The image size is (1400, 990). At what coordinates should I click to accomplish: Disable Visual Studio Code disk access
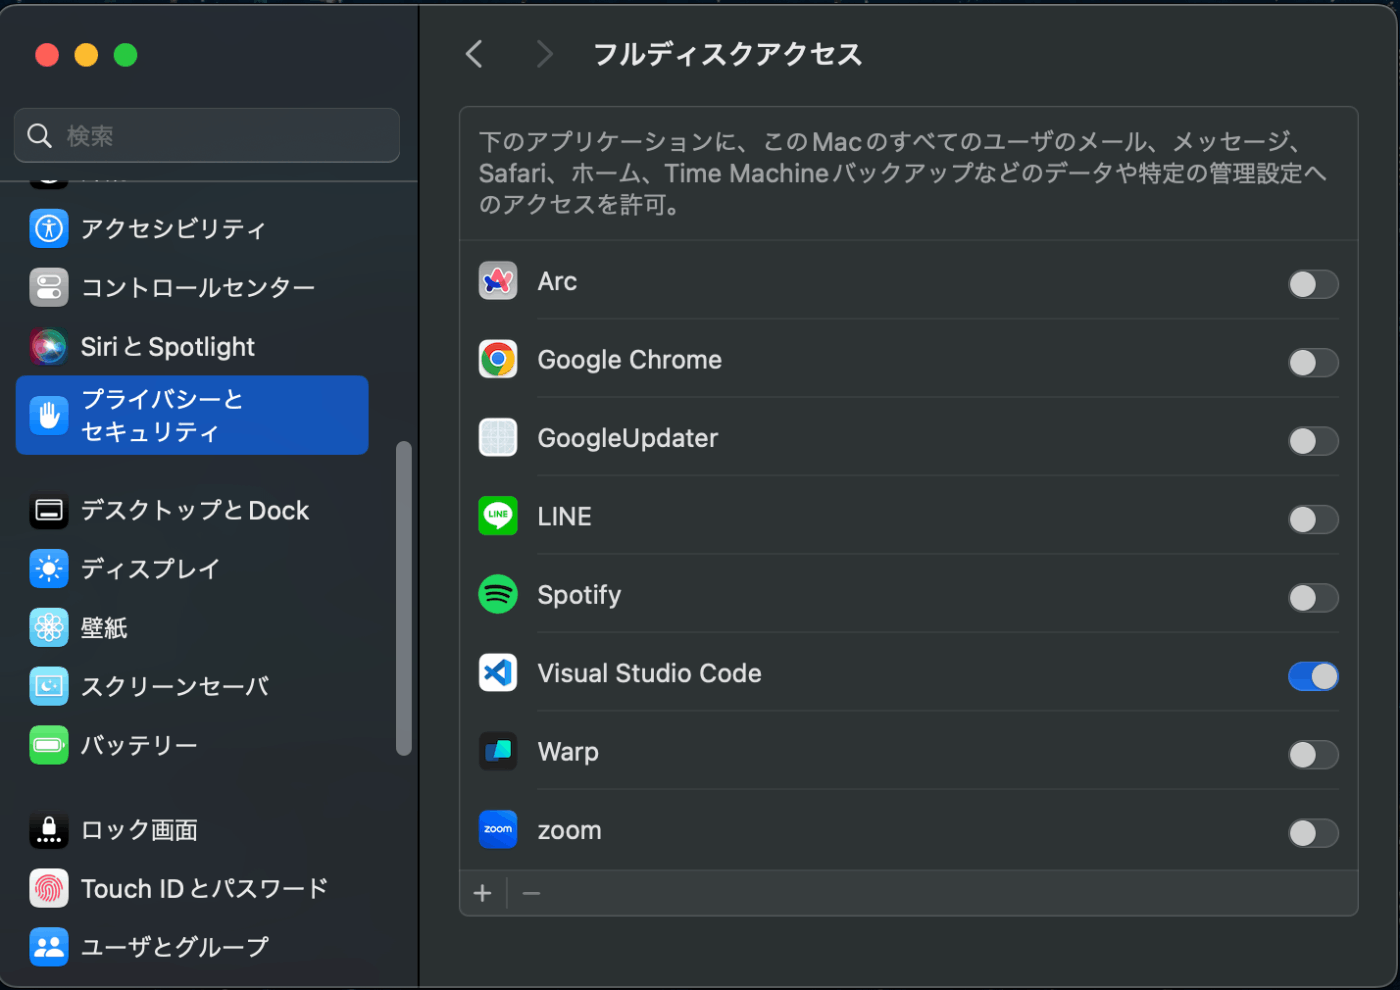coord(1313,676)
